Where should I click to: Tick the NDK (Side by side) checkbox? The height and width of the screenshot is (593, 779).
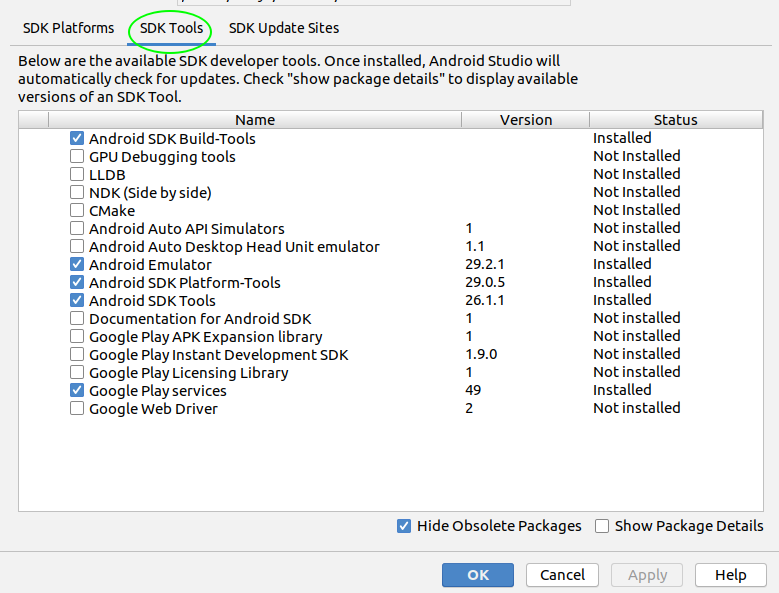(77, 193)
